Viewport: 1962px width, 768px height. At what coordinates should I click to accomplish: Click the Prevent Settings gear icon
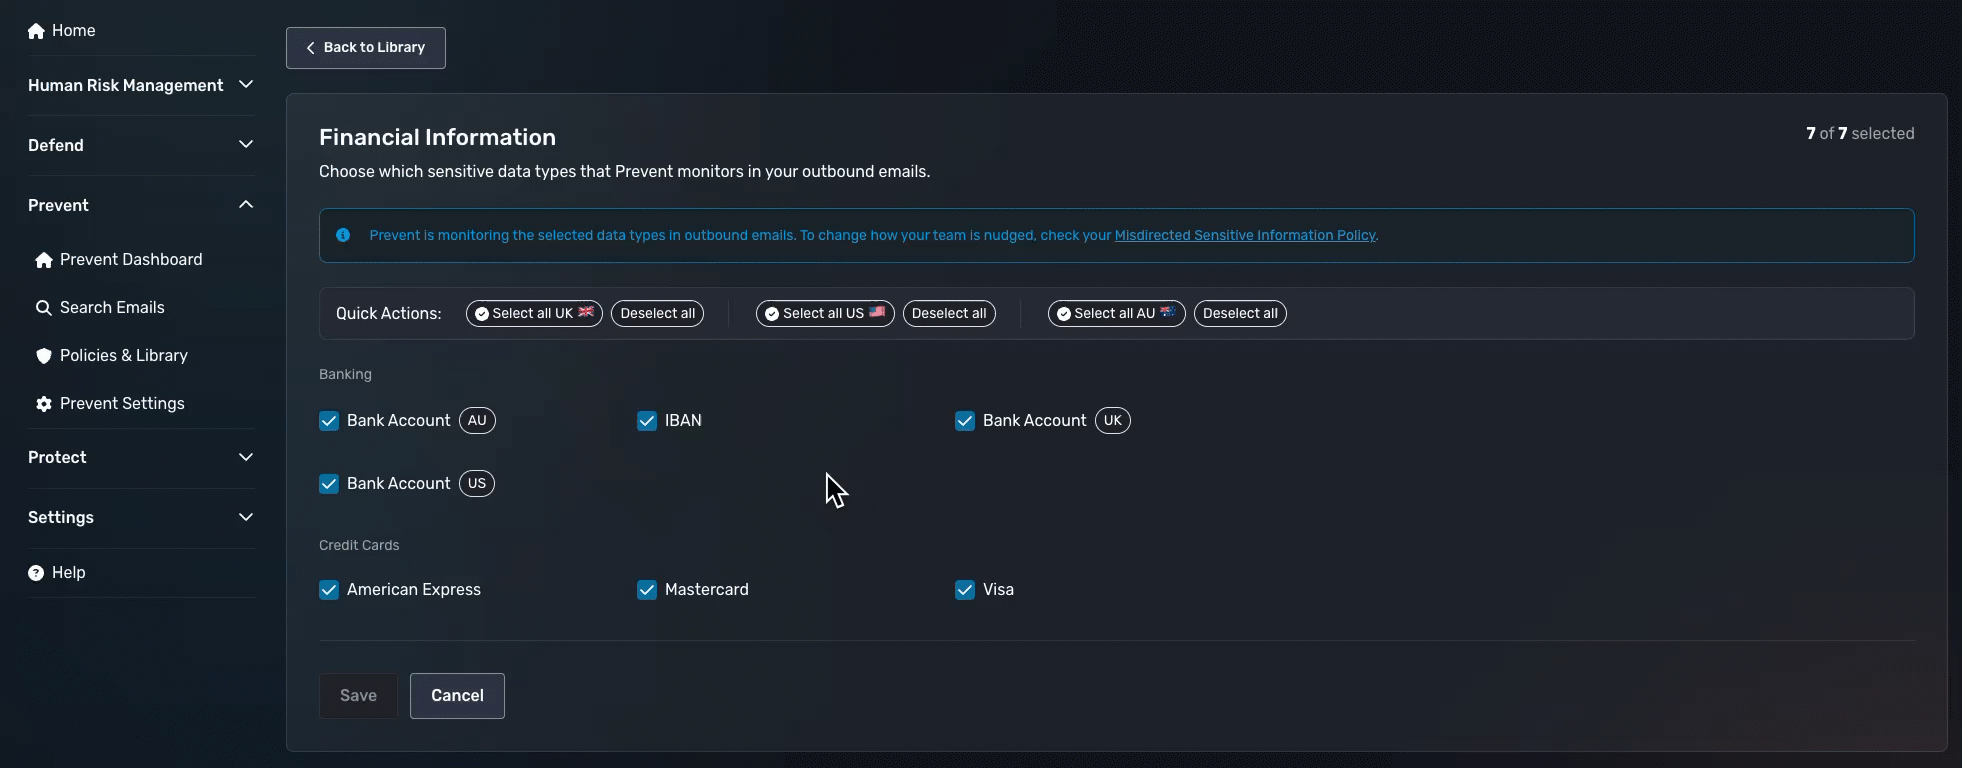(44, 404)
